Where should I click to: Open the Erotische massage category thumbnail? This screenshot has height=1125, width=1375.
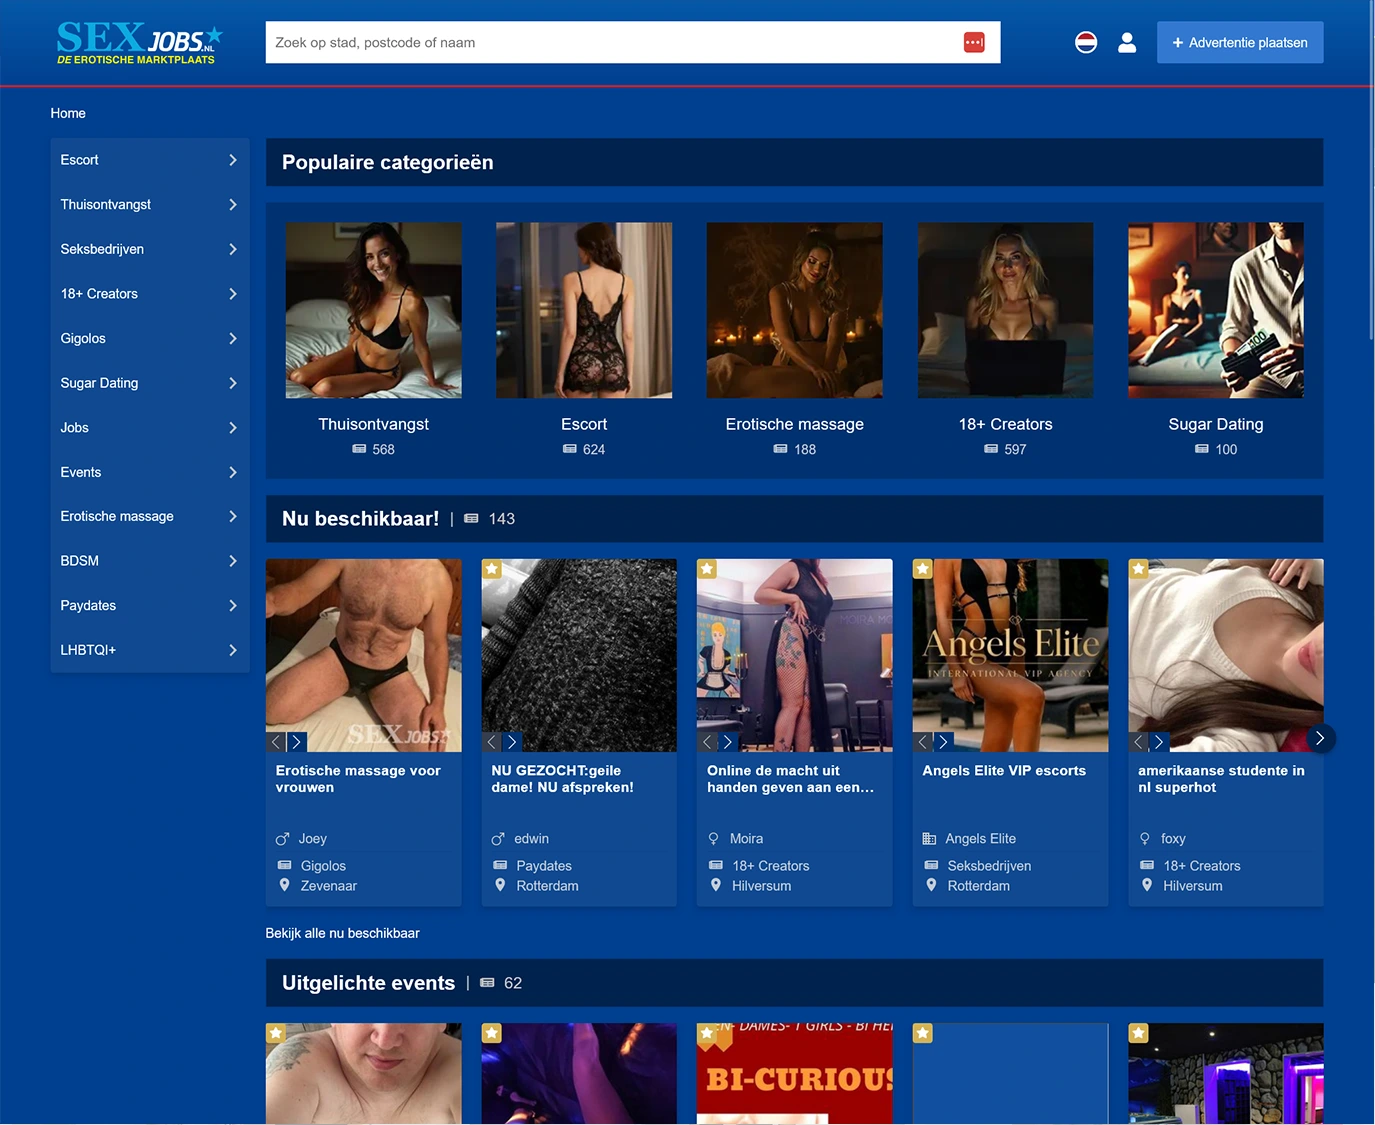point(794,310)
